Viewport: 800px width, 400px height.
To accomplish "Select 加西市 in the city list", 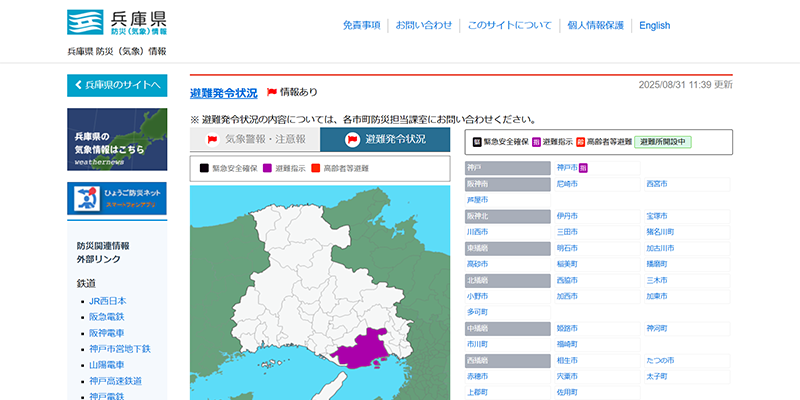I will tap(567, 296).
